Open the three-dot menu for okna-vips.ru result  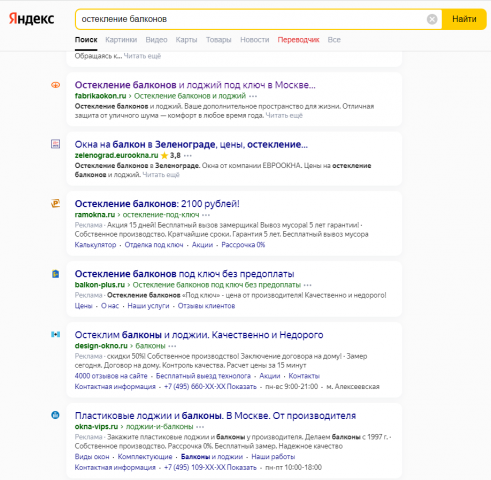click(x=200, y=427)
